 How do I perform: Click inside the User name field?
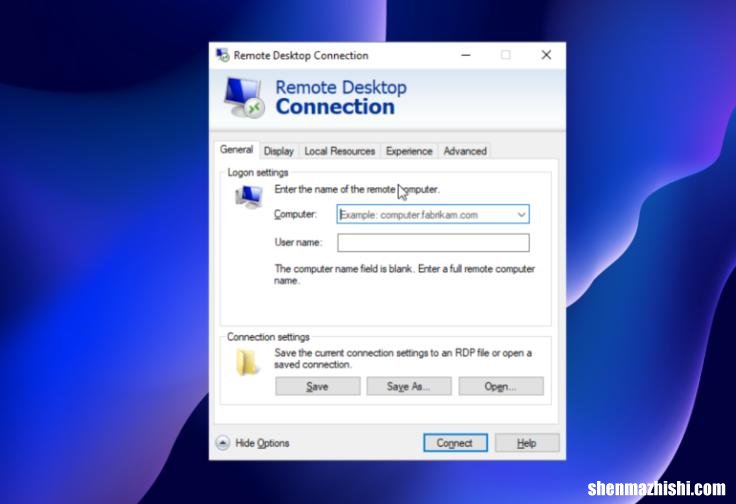pyautogui.click(x=433, y=243)
